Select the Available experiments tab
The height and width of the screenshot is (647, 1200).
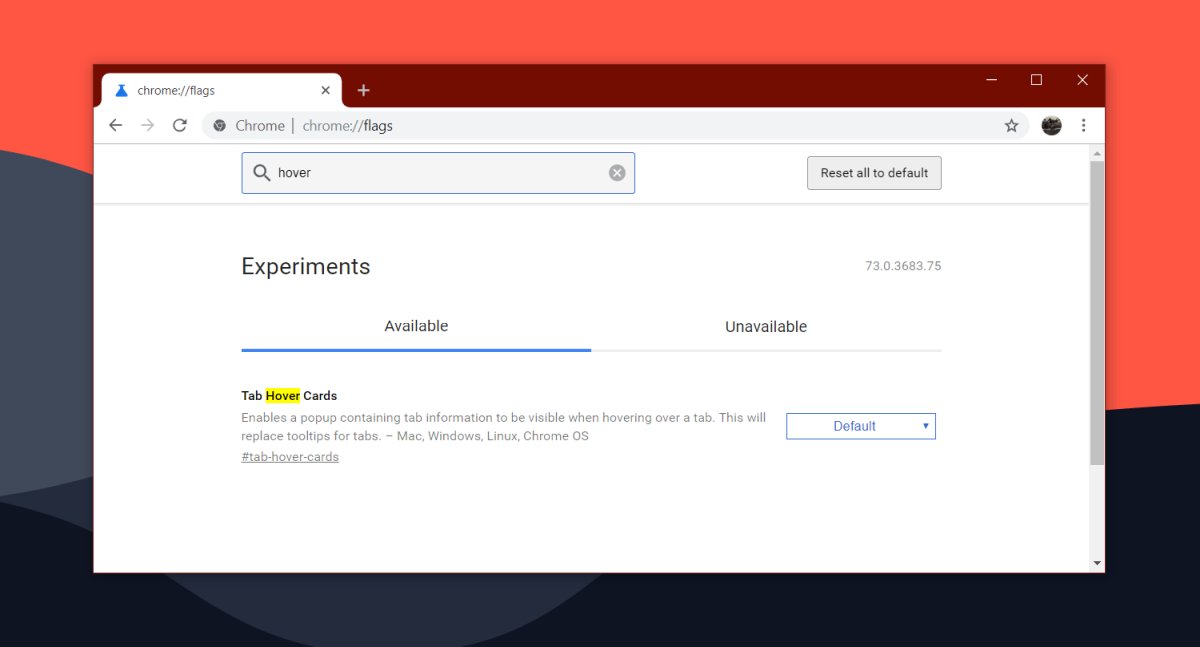tap(416, 326)
